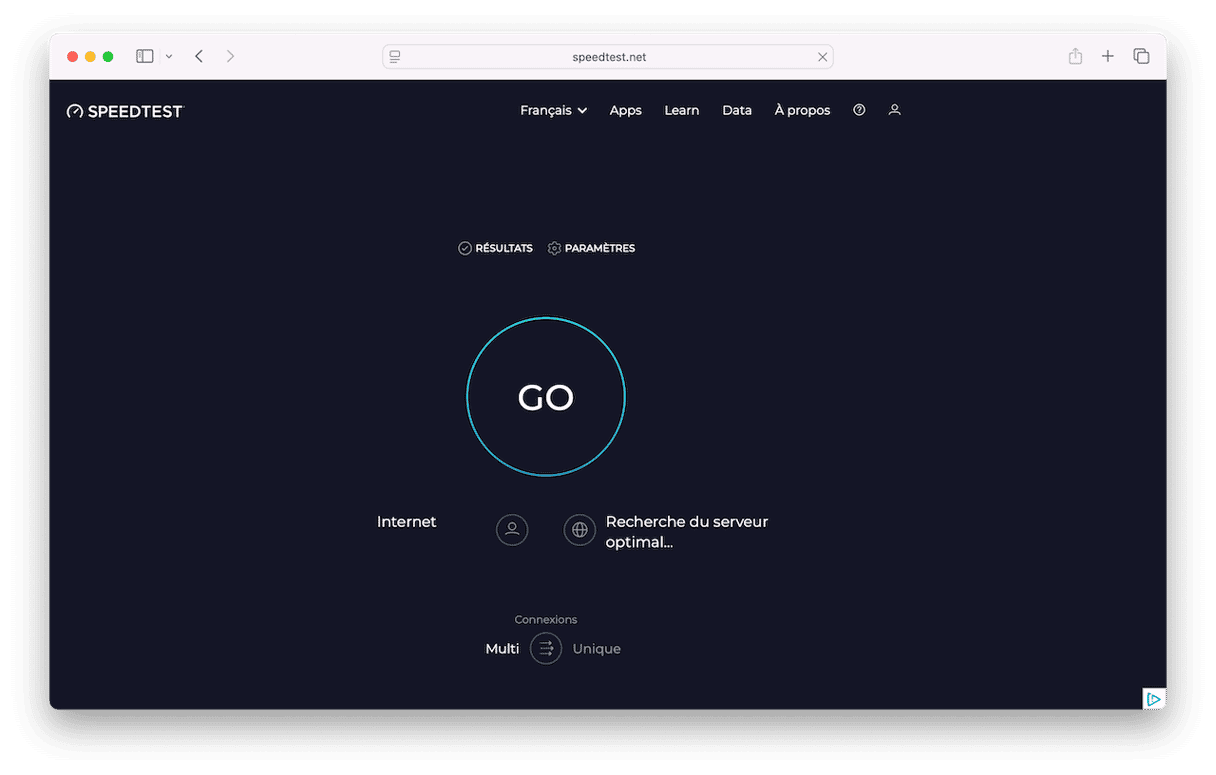Click the Internet provider label
This screenshot has height=775, width=1216.
(407, 522)
